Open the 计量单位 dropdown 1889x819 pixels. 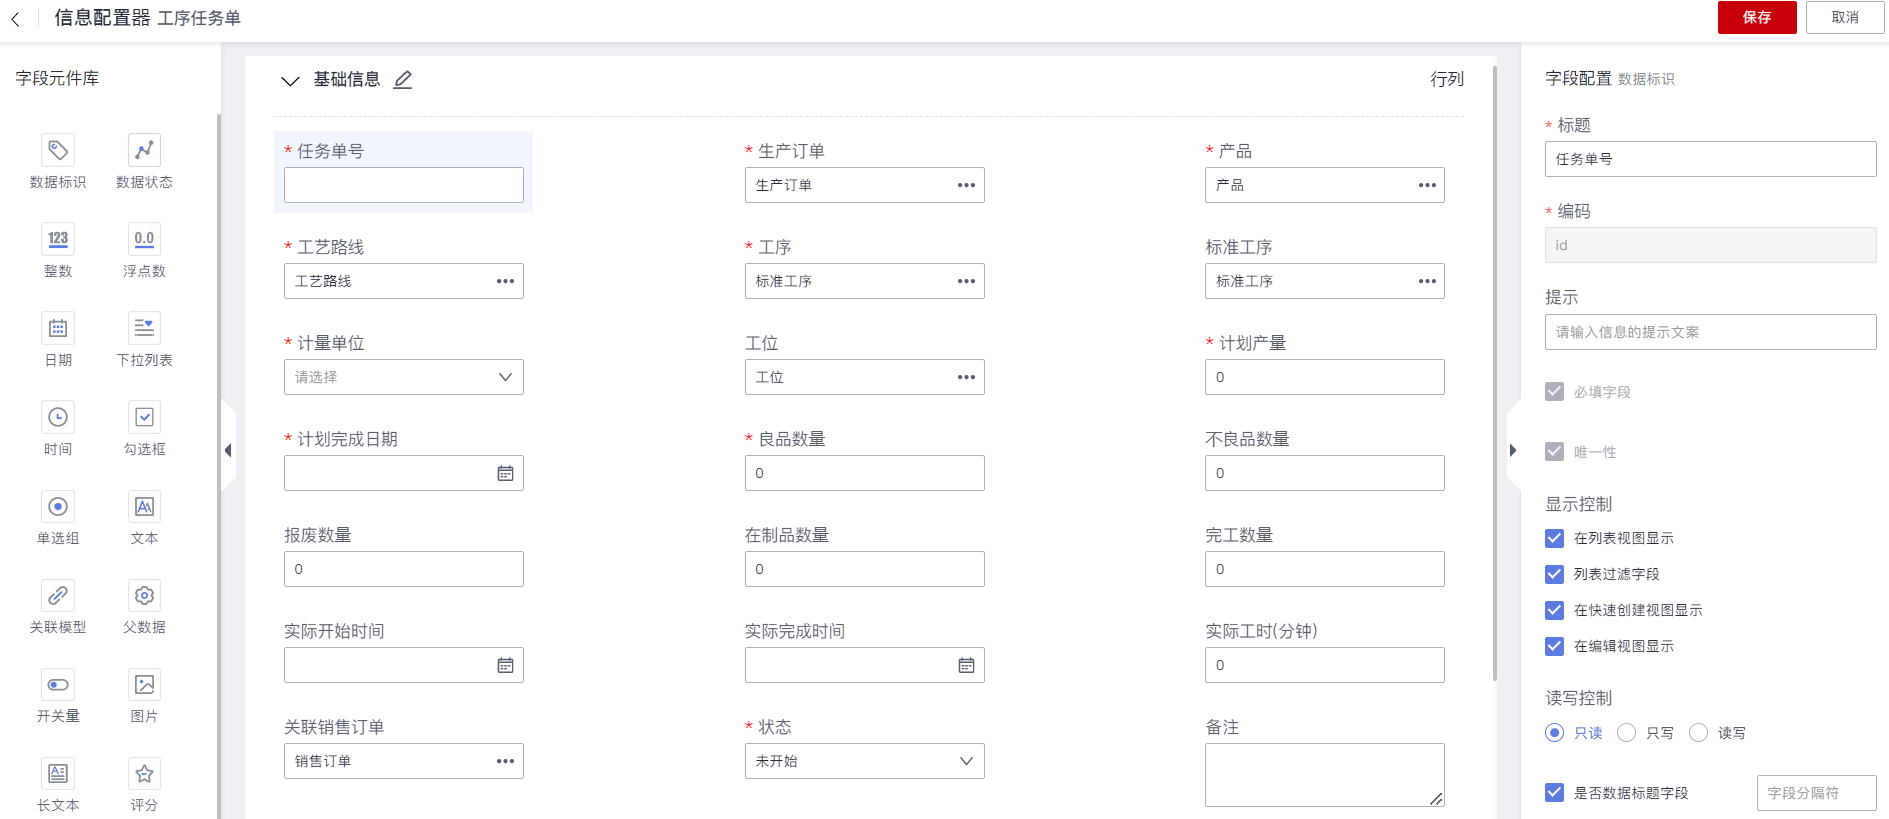tap(404, 377)
